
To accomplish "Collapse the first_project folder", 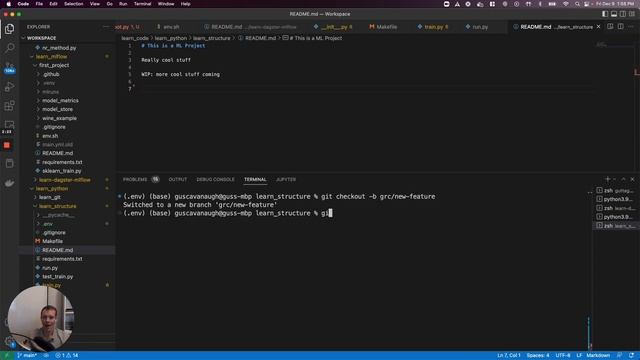I will pos(54,65).
